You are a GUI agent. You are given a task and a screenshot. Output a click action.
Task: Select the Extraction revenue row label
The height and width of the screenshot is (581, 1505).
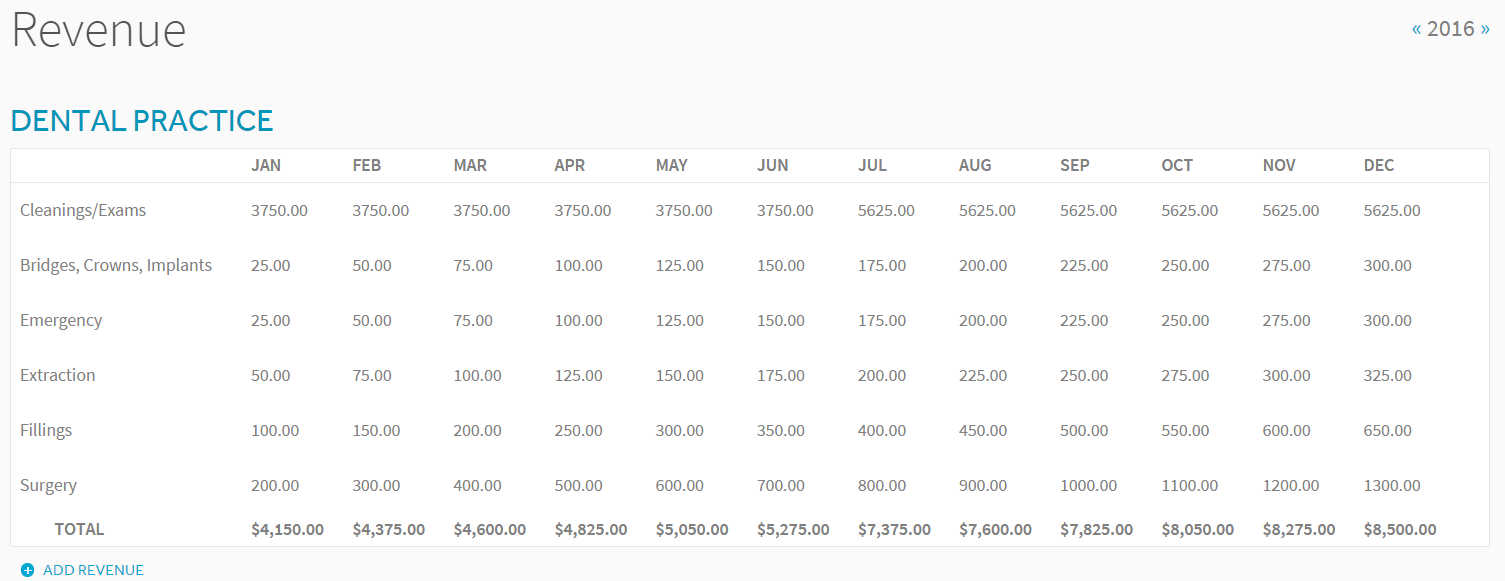[58, 376]
